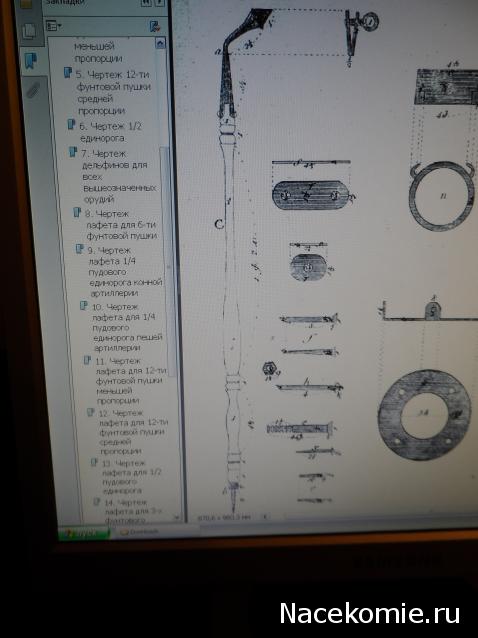This screenshot has height=638, width=478.
Task: Open bookmark 5. Чертеж 12-ти фунтовой пушки средней пропорции
Action: tap(113, 92)
